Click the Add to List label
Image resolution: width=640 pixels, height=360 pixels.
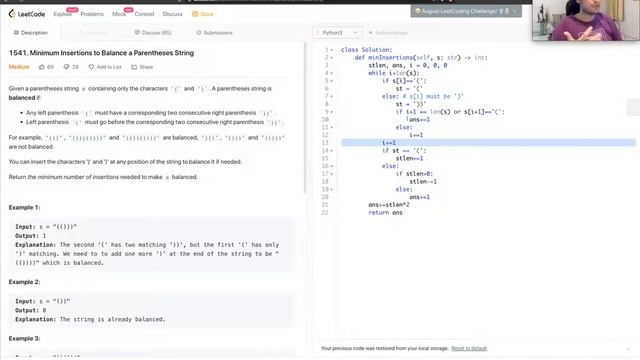pos(109,67)
